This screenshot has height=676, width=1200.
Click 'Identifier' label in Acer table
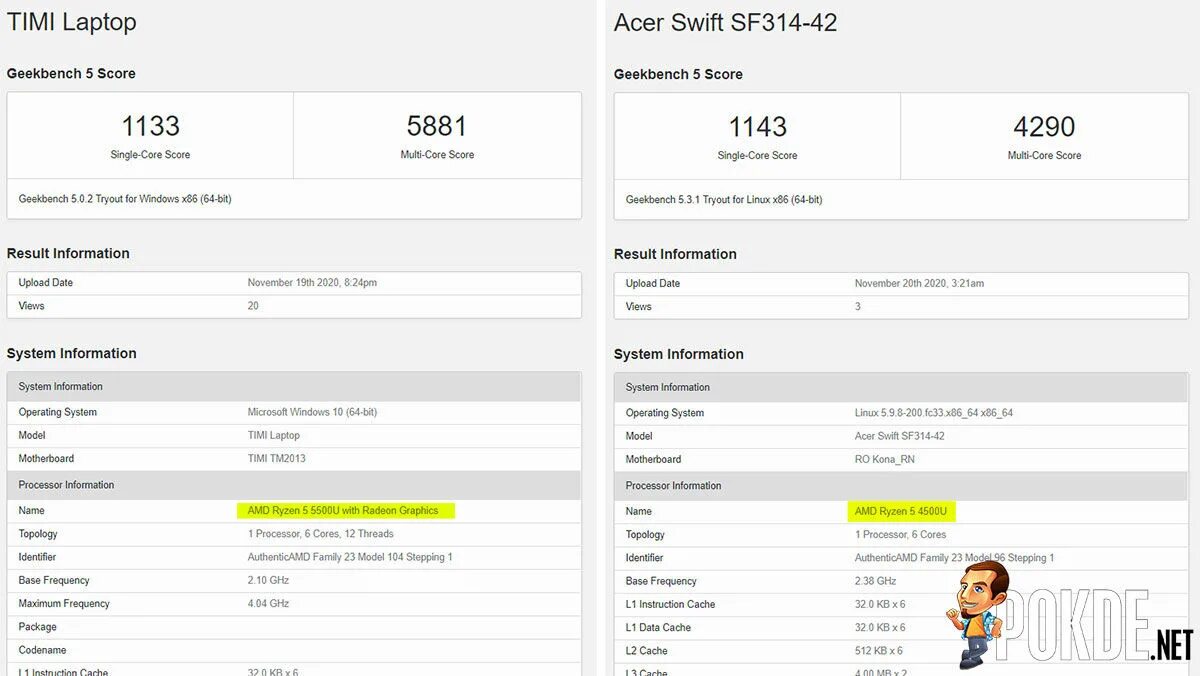pos(645,558)
